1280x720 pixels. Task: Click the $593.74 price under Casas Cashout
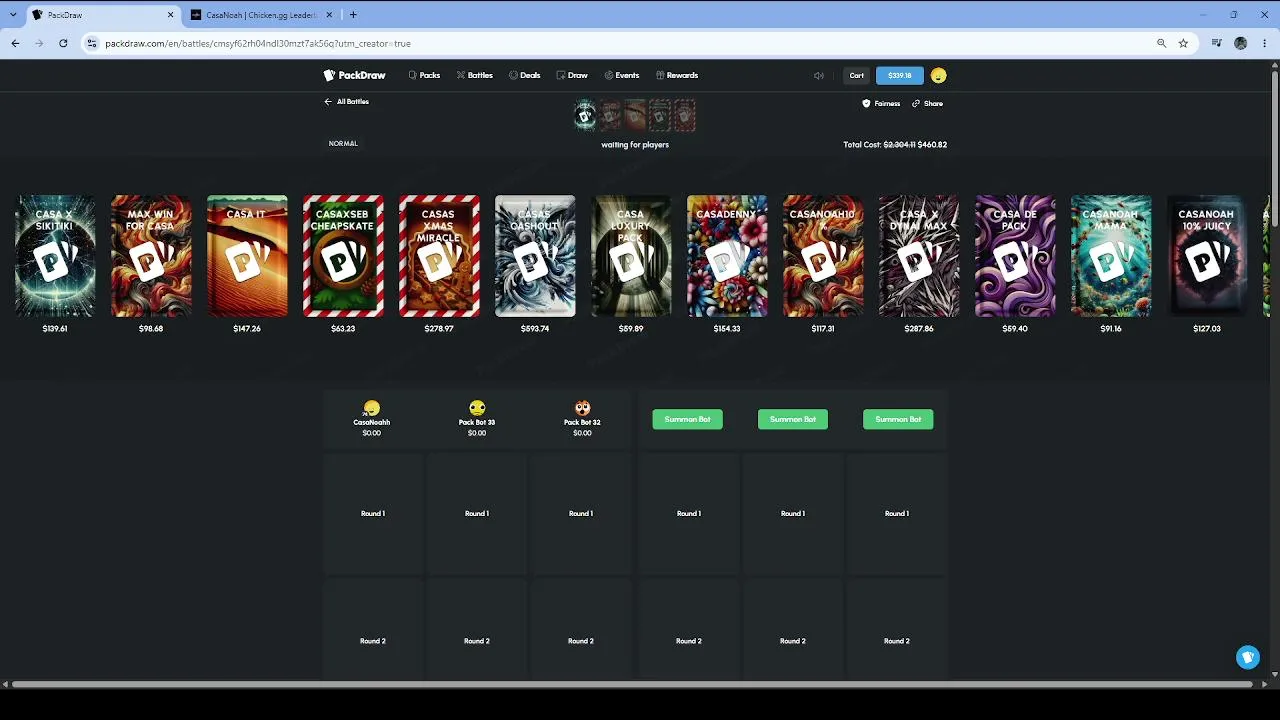[x=535, y=328]
